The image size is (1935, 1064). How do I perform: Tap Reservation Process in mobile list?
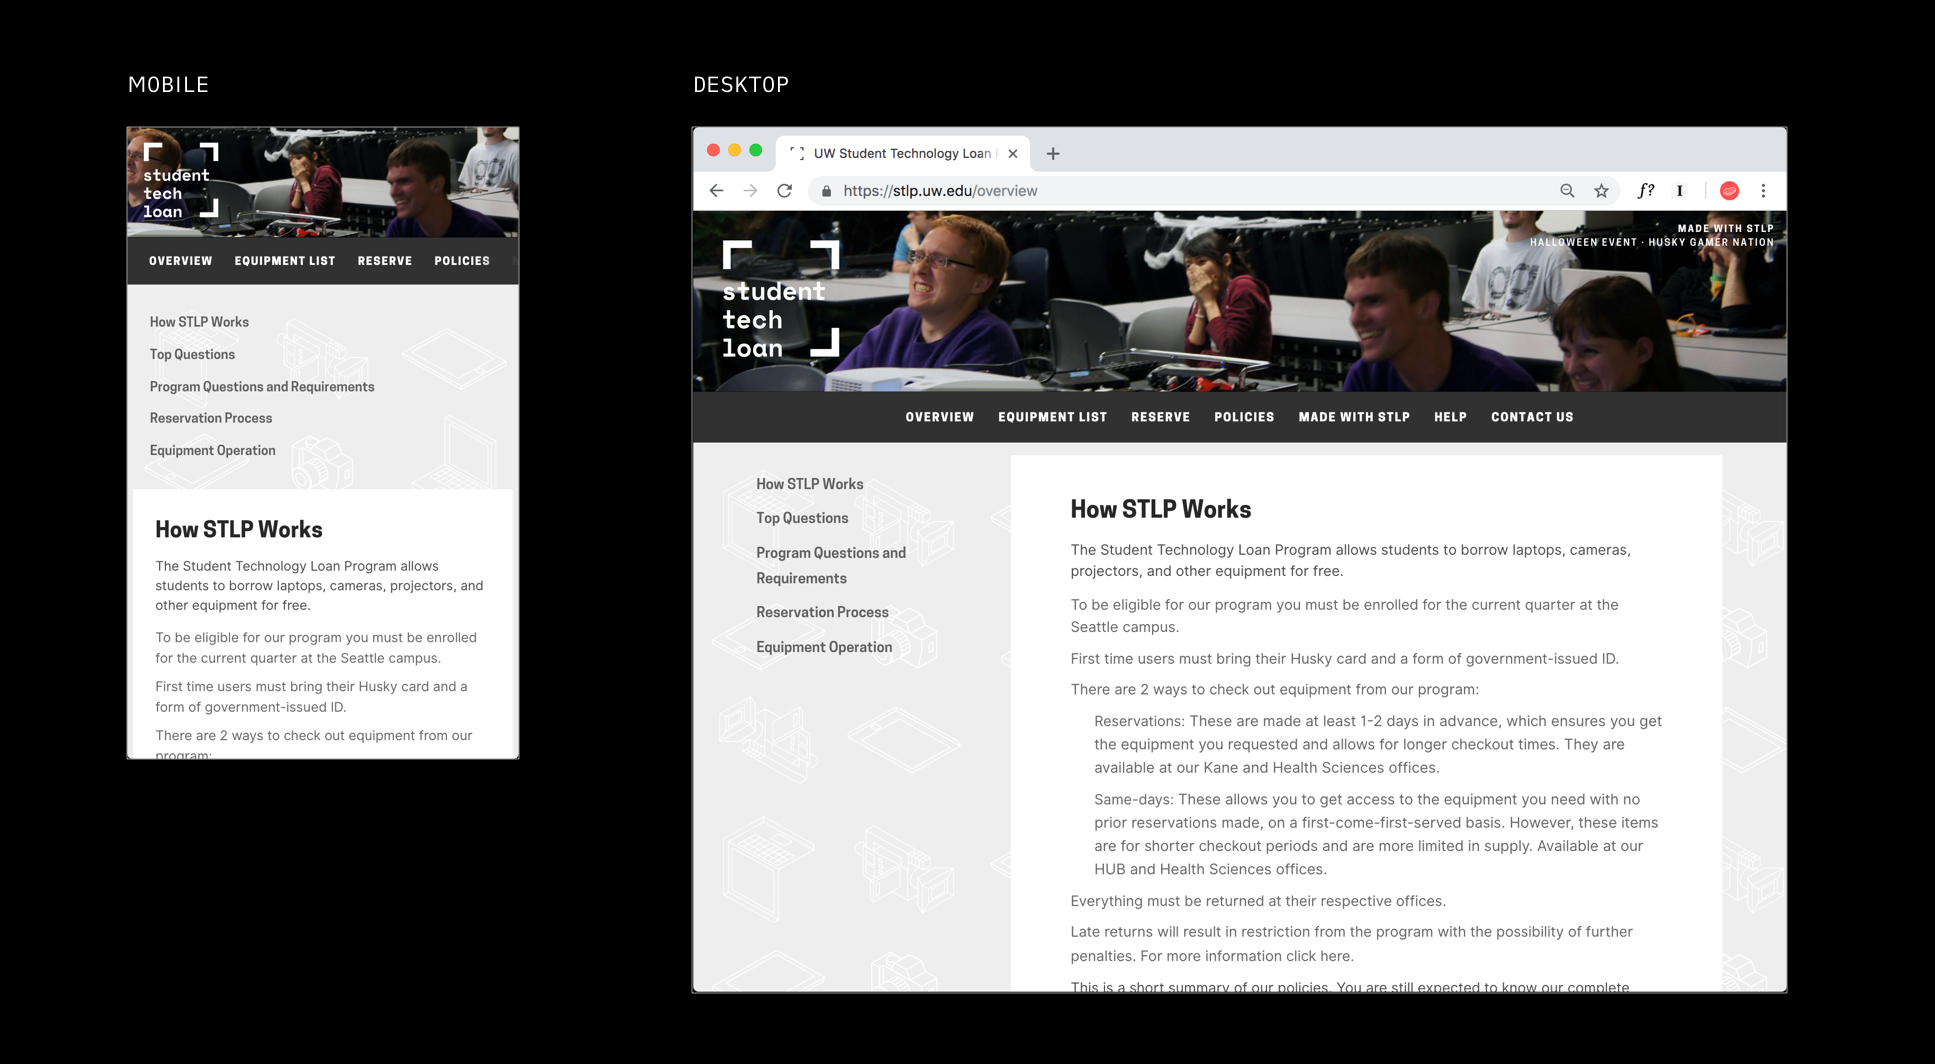[x=211, y=418]
